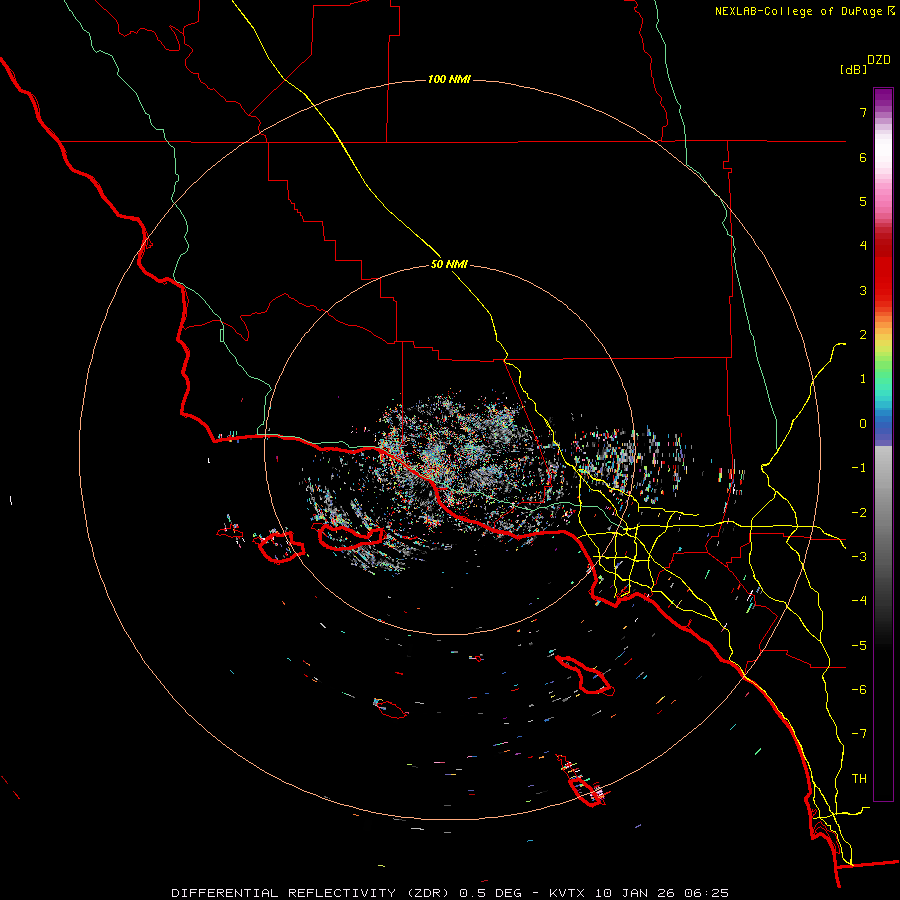Viewport: 900px width, 900px height.
Task: Click the -6 tick label on the color scale
Action: (859, 690)
